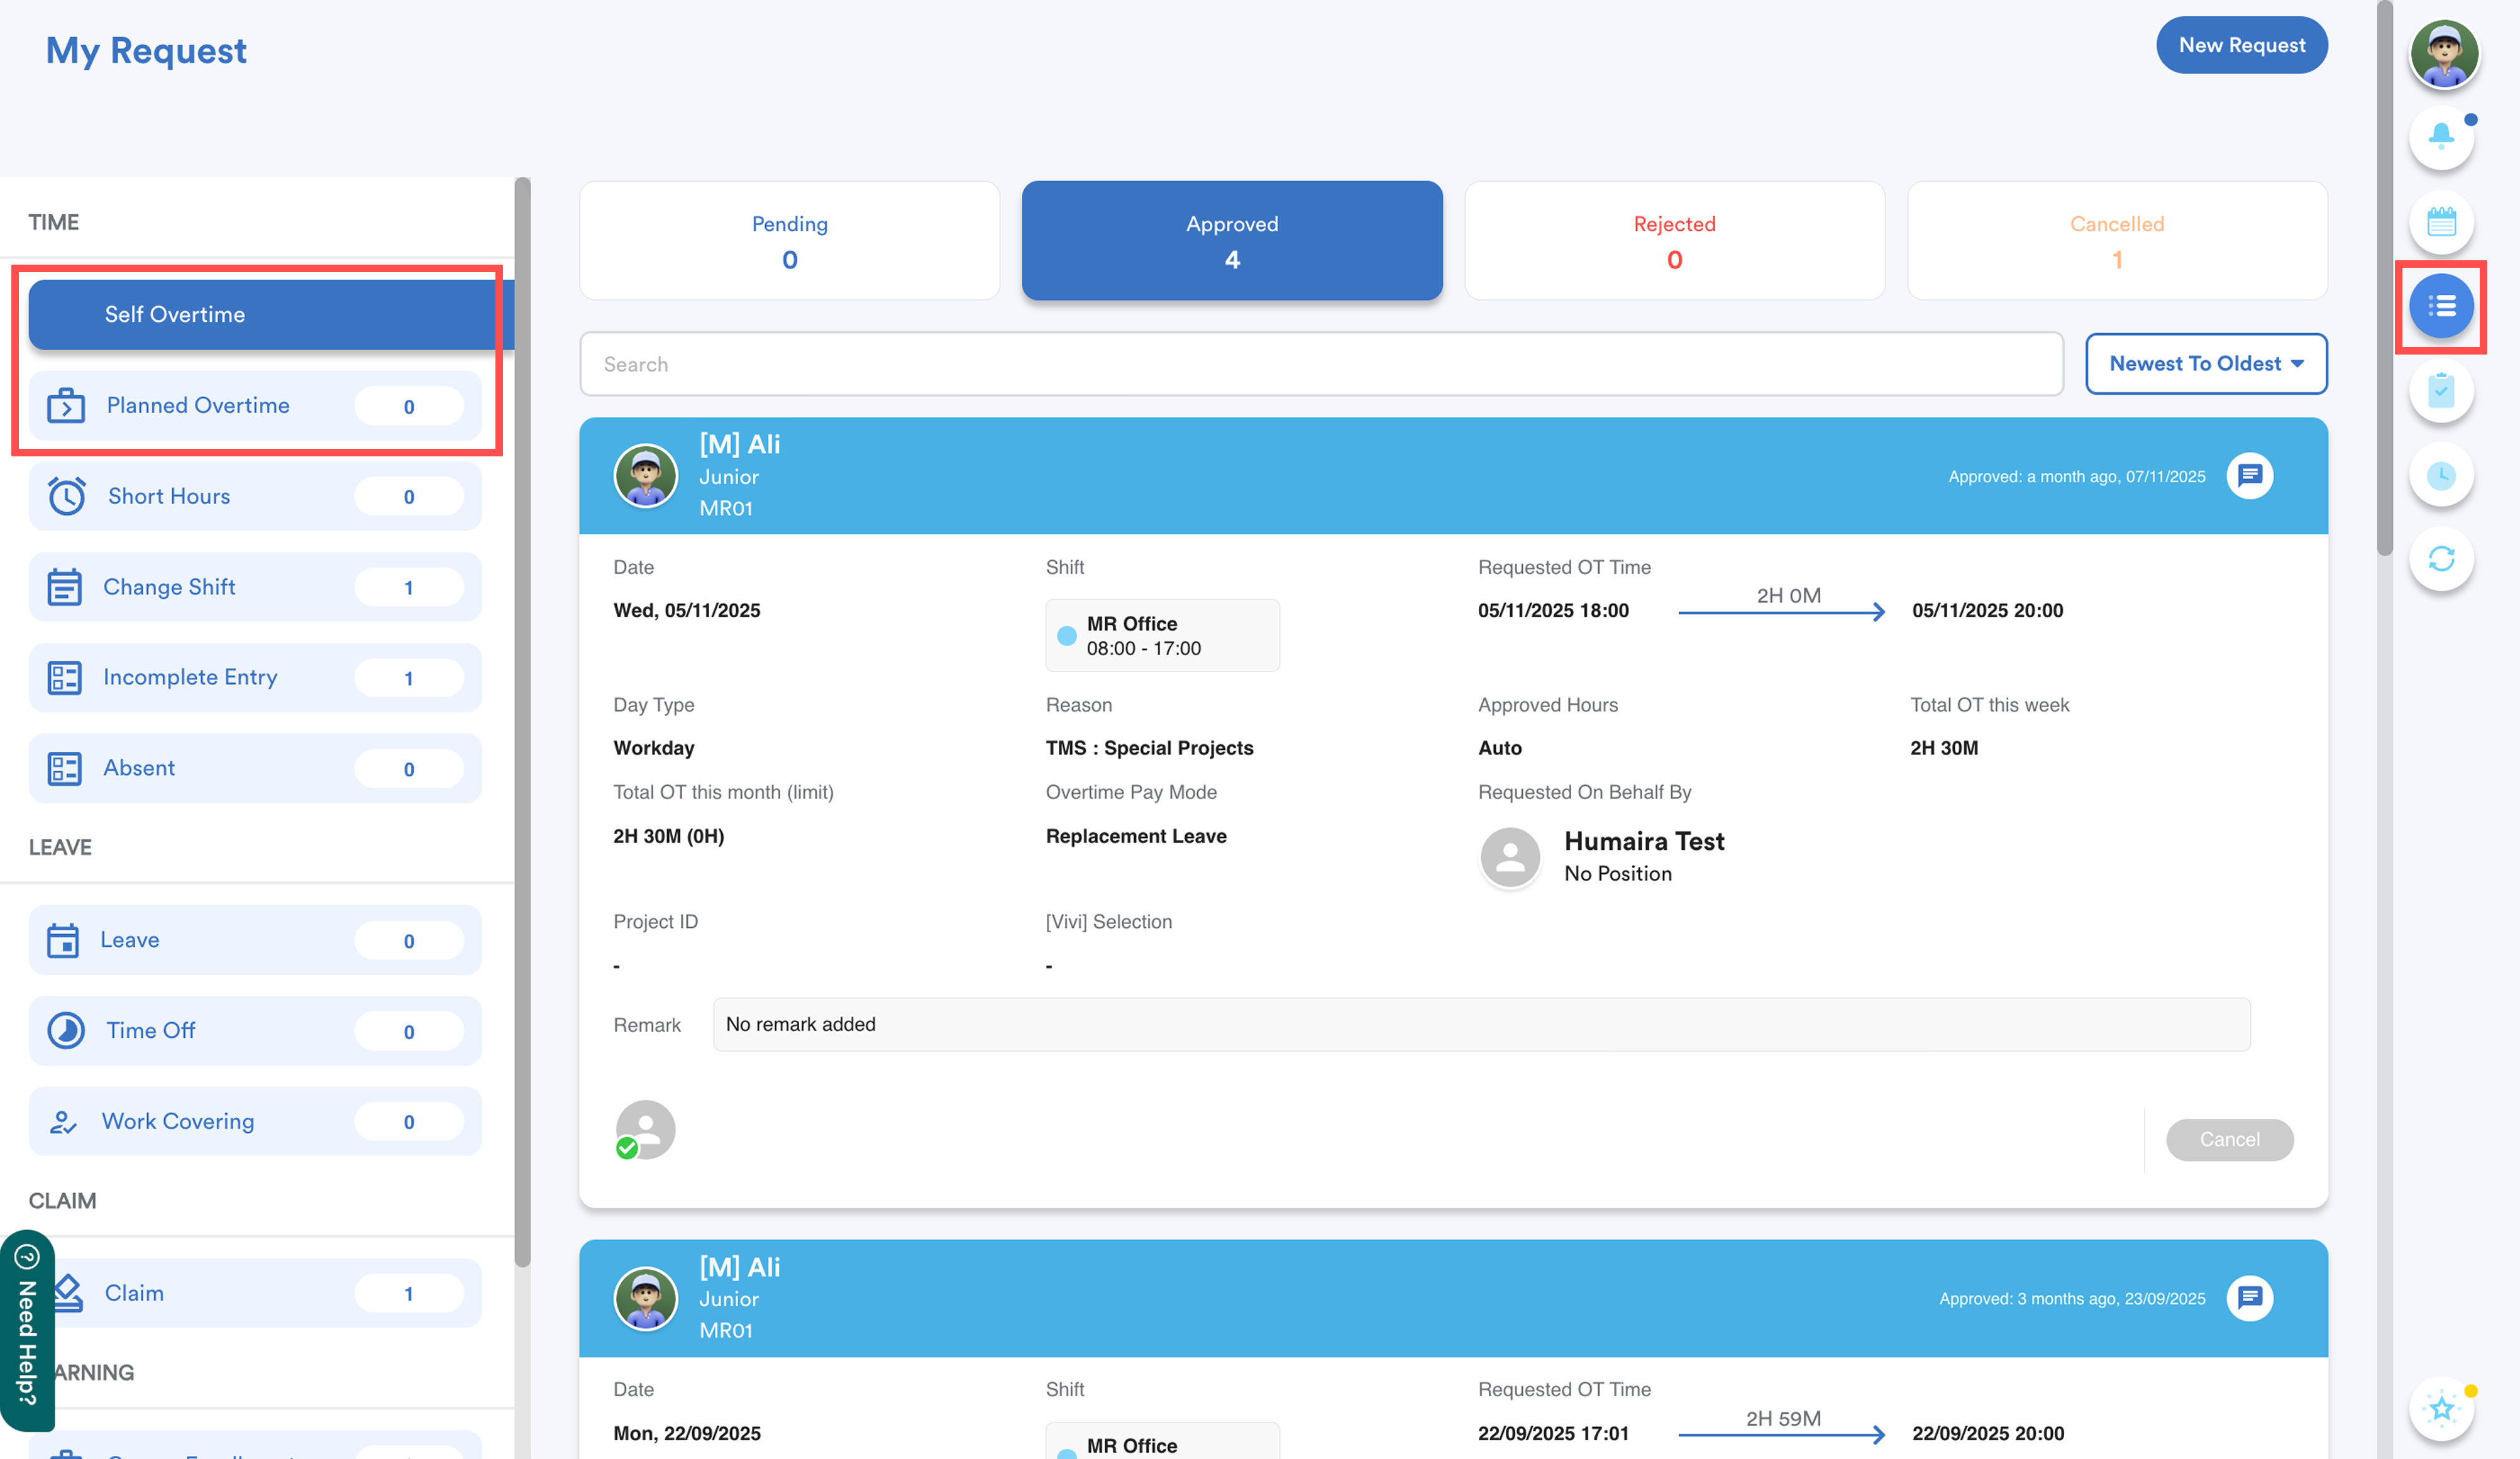Open the clipboard checkmark sidebar icon

[2441, 390]
